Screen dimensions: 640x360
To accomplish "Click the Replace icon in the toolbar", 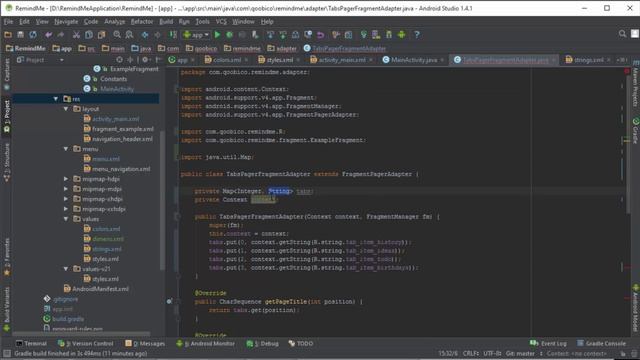I will tap(129, 35).
